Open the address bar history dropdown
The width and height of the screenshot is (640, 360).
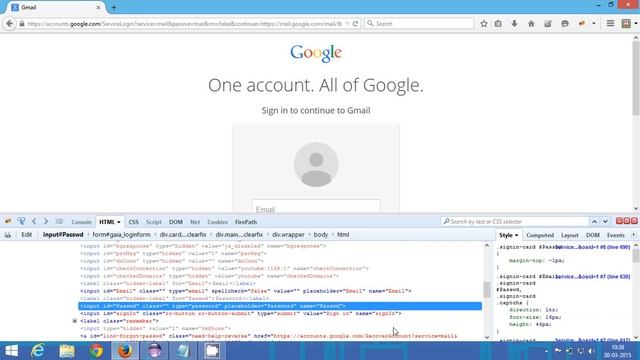(347, 24)
